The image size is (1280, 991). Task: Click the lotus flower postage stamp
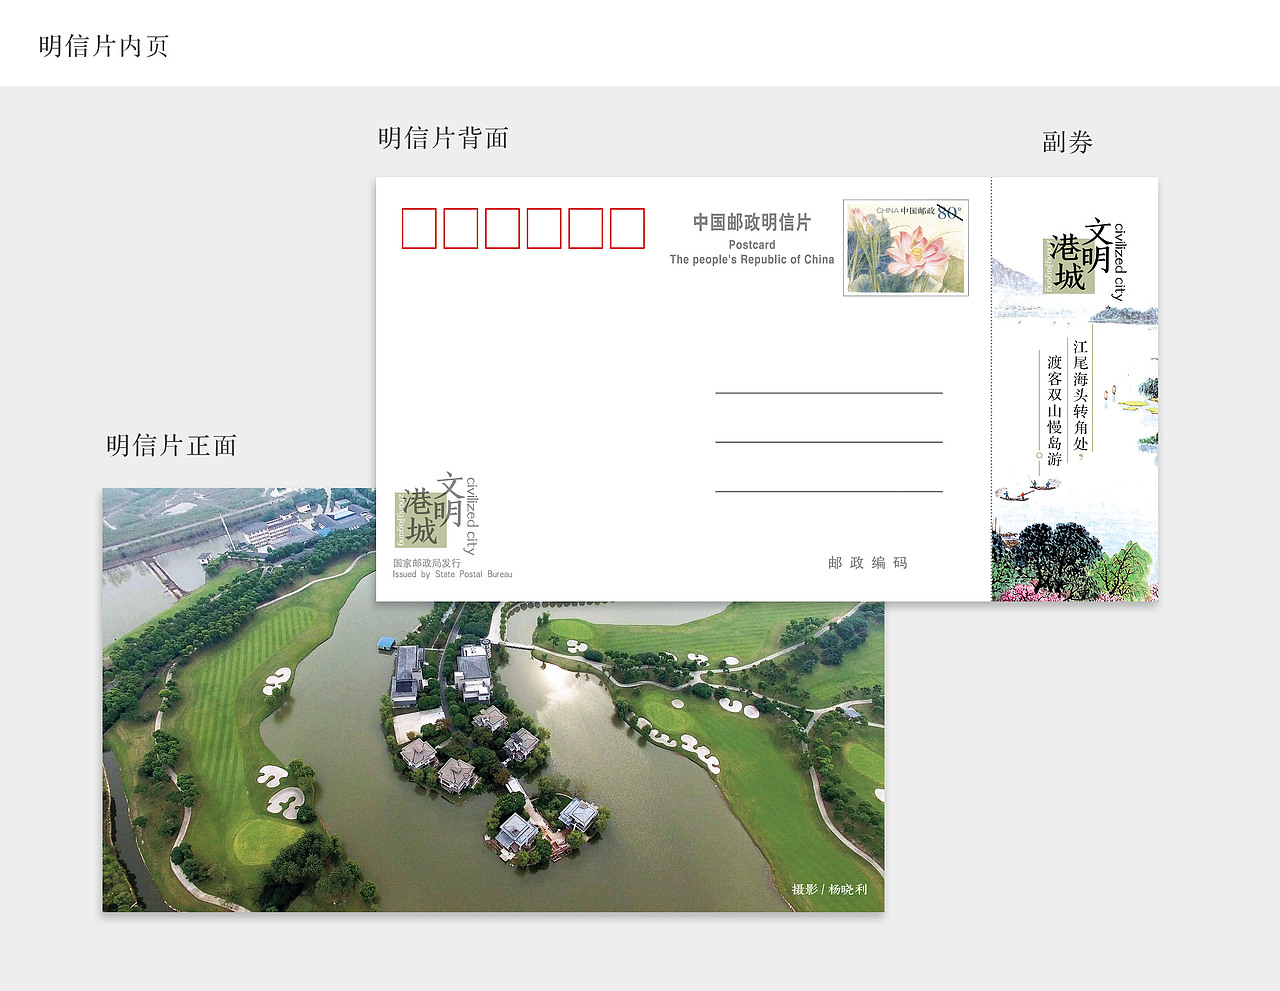pyautogui.click(x=905, y=246)
